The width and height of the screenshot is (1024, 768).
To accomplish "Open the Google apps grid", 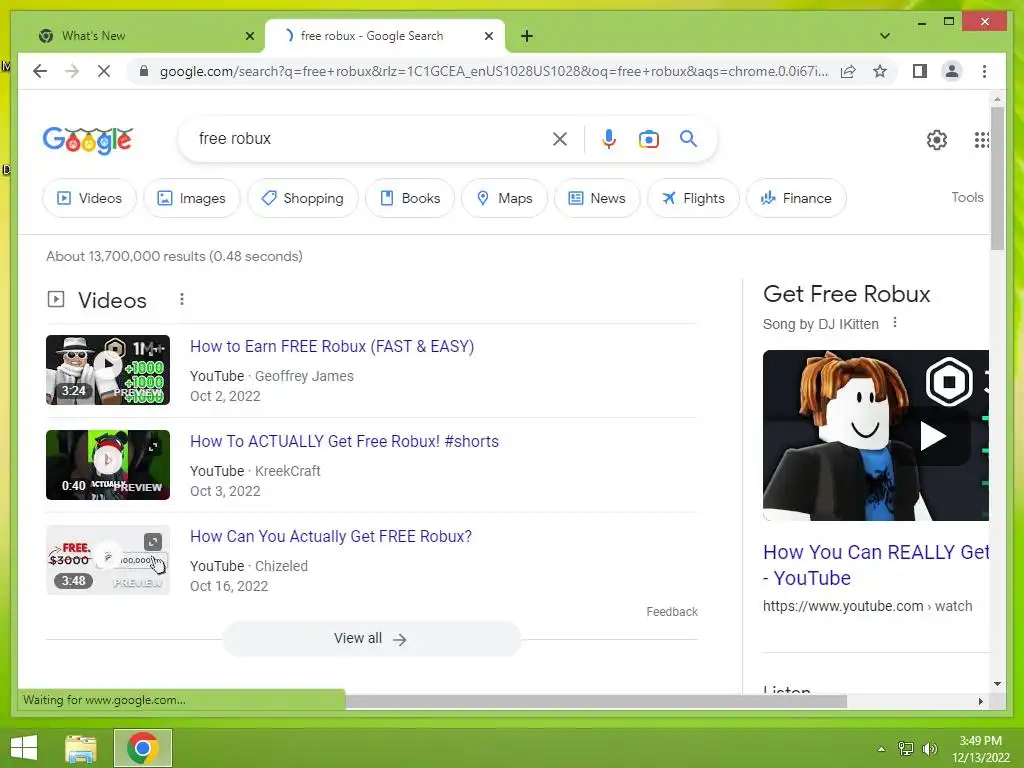I will pos(981,139).
